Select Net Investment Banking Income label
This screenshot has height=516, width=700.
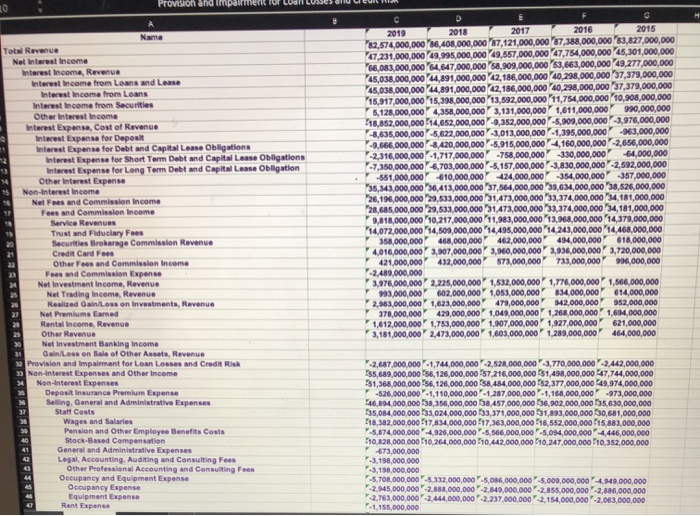click(100, 344)
